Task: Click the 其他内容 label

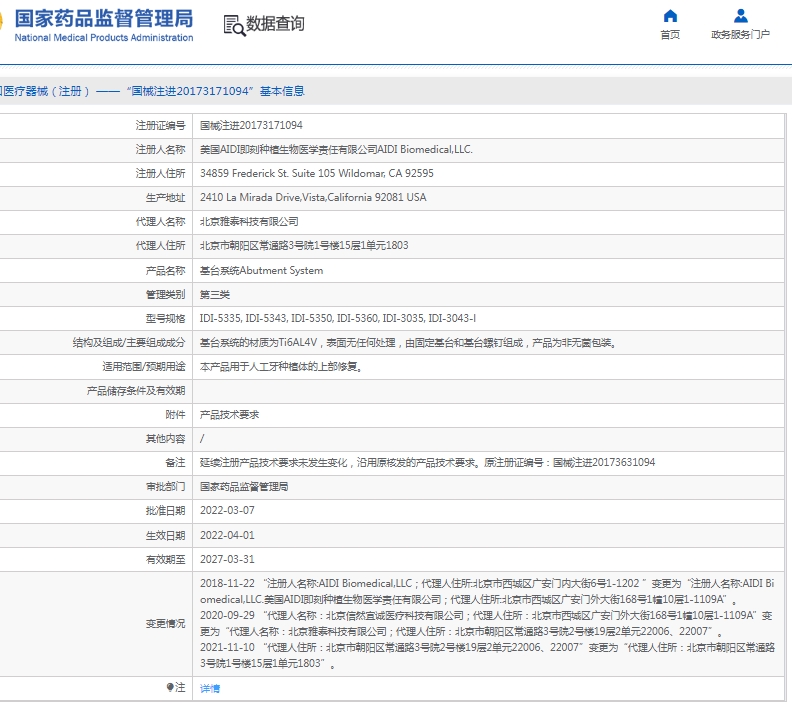Action: (x=165, y=439)
